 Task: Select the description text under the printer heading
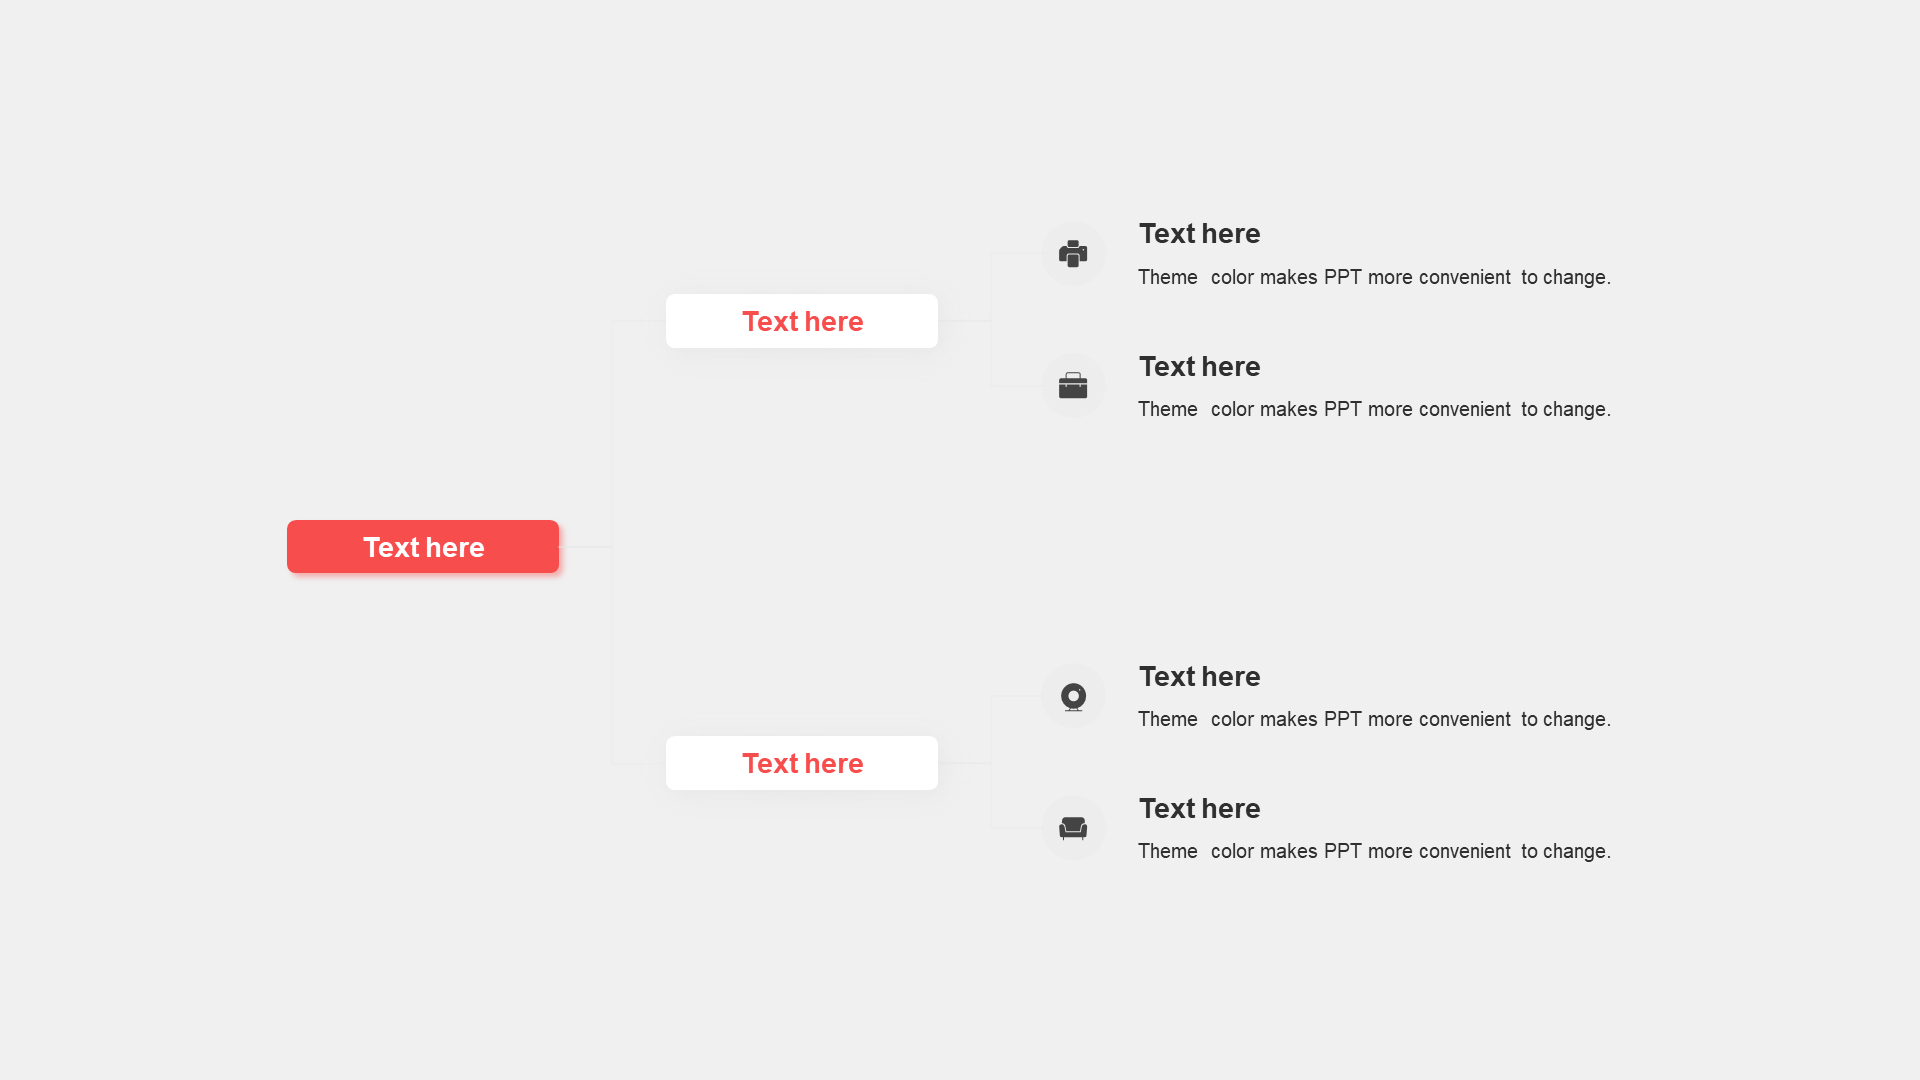pyautogui.click(x=1374, y=278)
